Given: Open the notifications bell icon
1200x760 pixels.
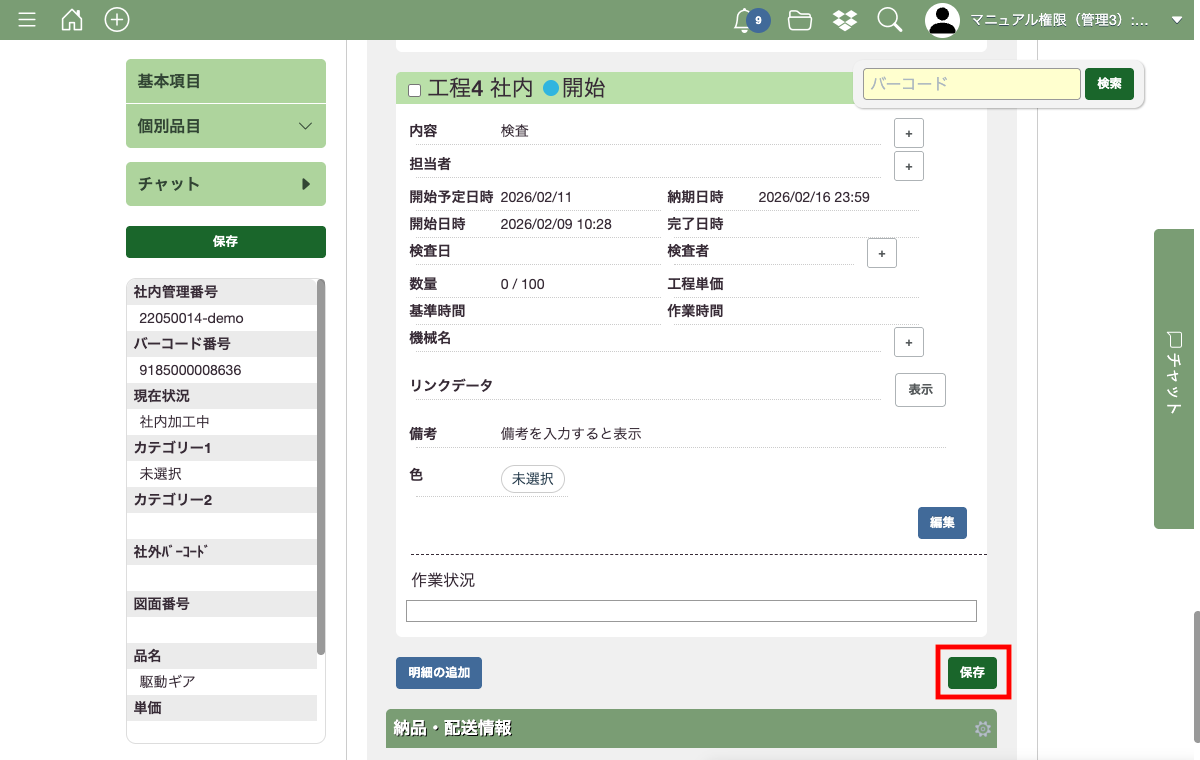Looking at the screenshot, I should tap(743, 20).
